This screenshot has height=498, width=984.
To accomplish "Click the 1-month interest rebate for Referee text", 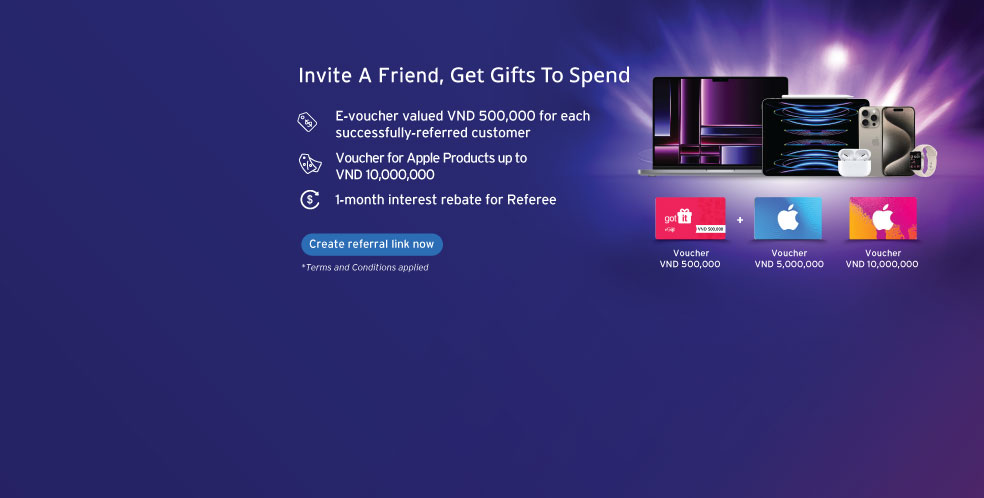I will tap(446, 199).
